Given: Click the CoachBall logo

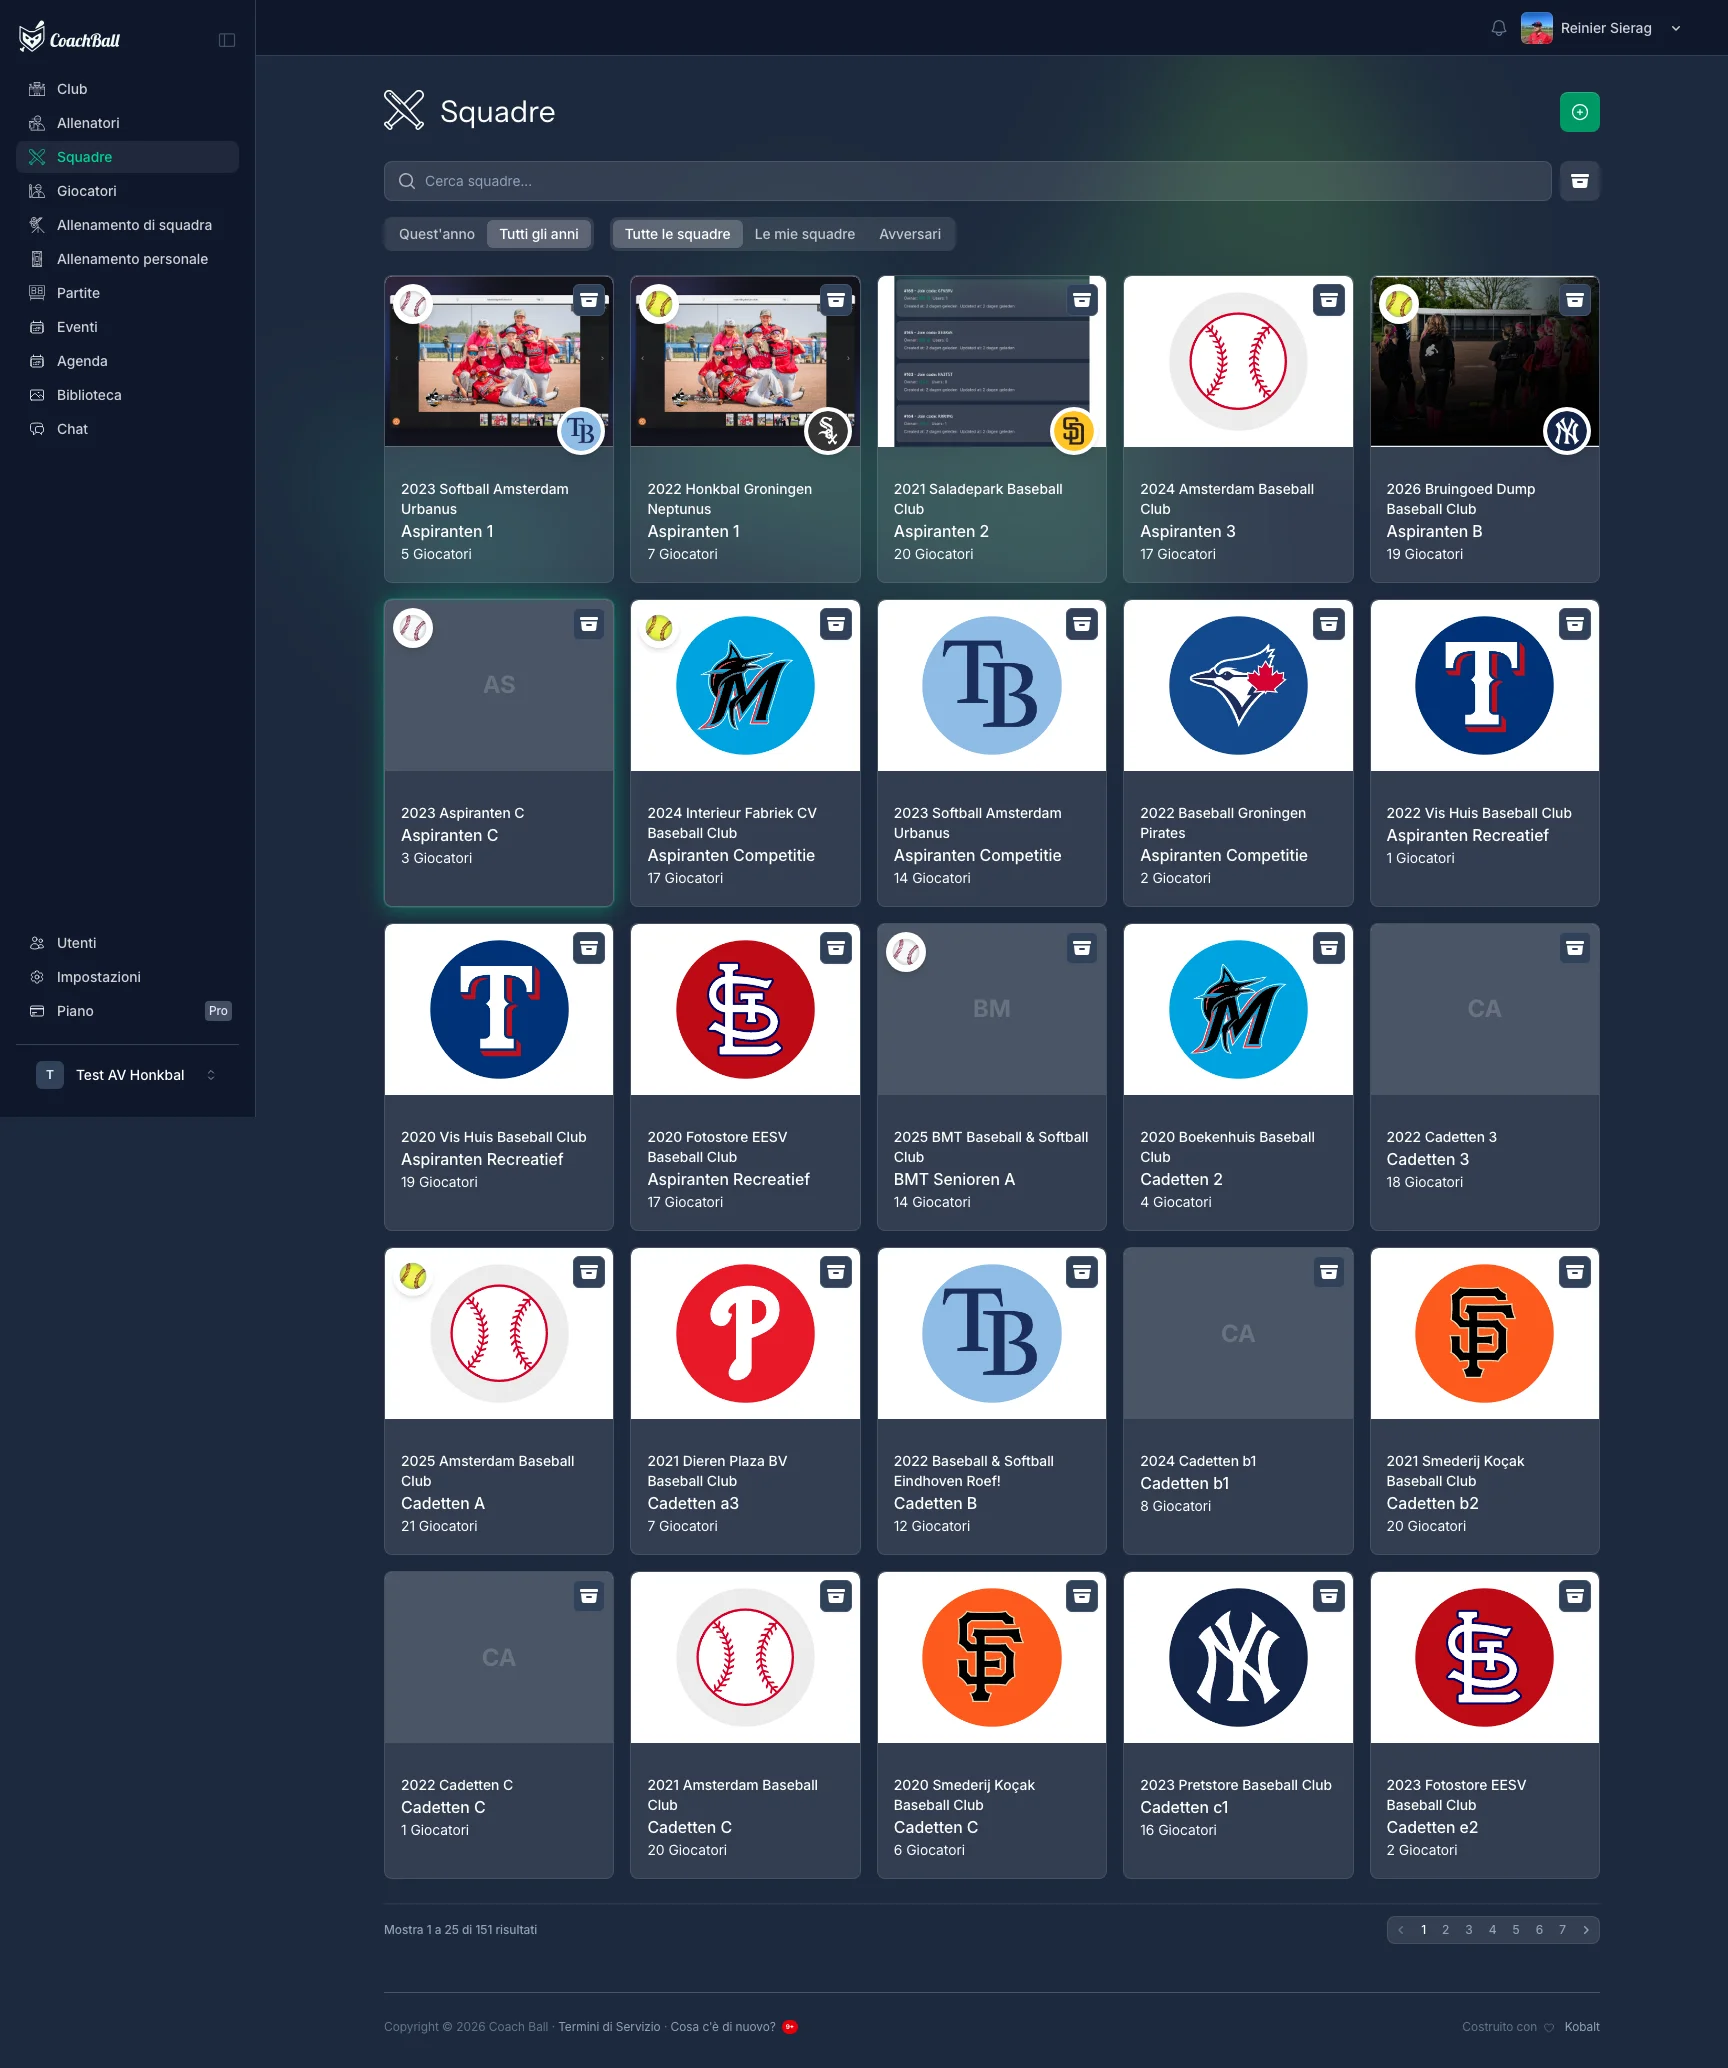Looking at the screenshot, I should click(69, 38).
